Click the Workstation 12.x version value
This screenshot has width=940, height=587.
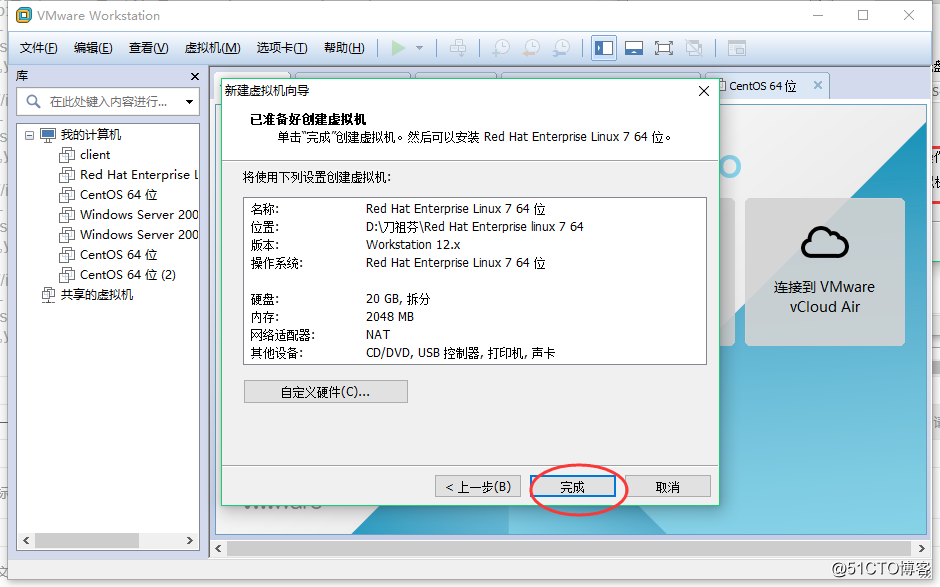[413, 245]
